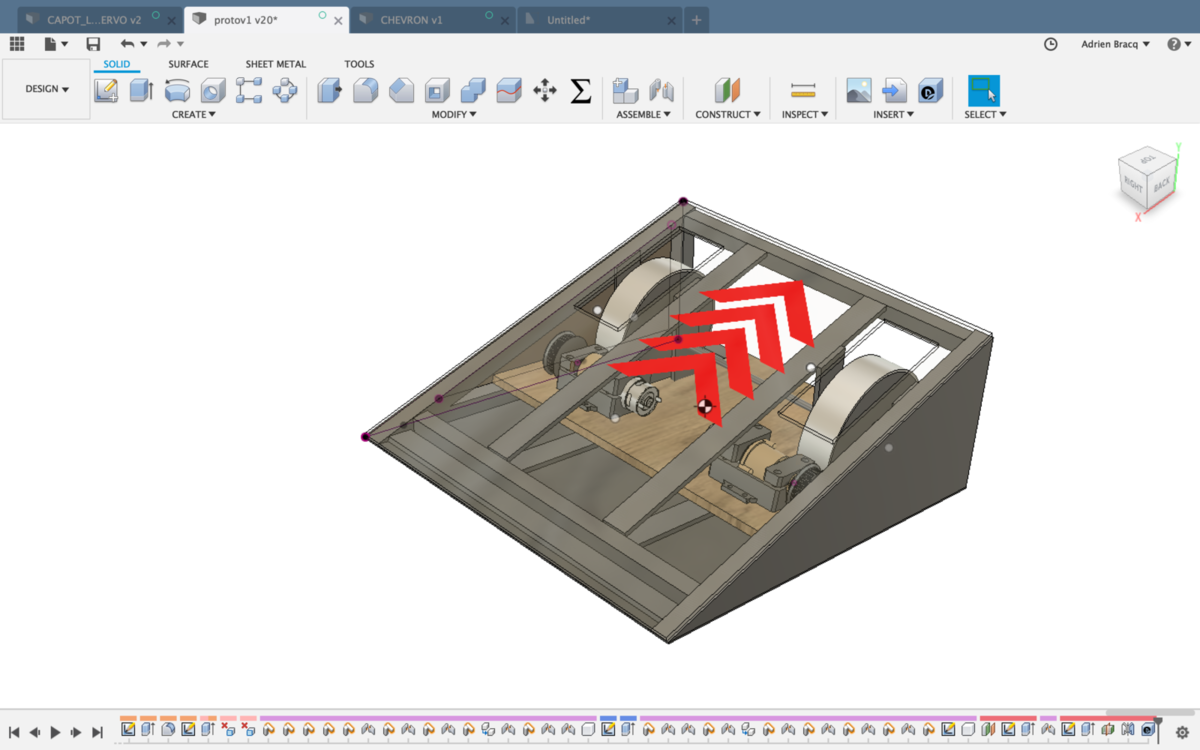Play the timeline
This screenshot has height=750, width=1200.
tap(56, 733)
